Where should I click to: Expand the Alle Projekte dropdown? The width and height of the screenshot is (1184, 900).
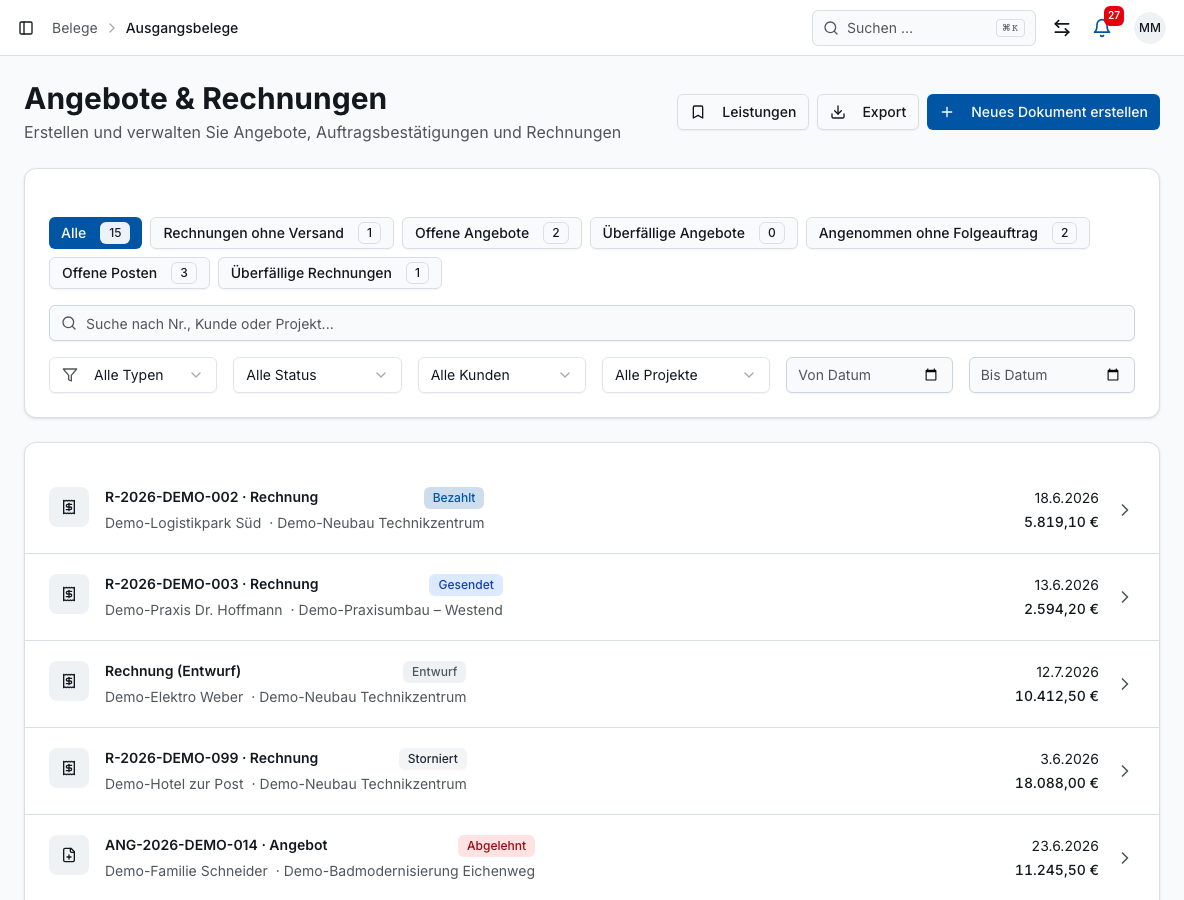tap(686, 375)
